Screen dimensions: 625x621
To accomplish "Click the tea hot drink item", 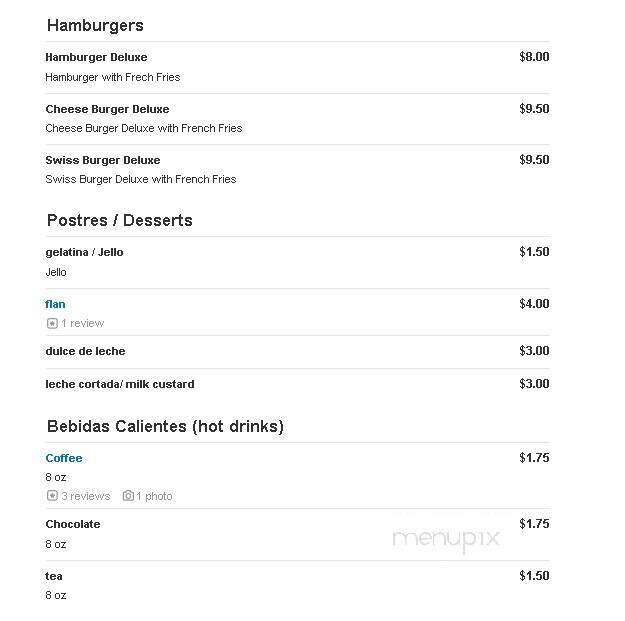I will pos(54,576).
